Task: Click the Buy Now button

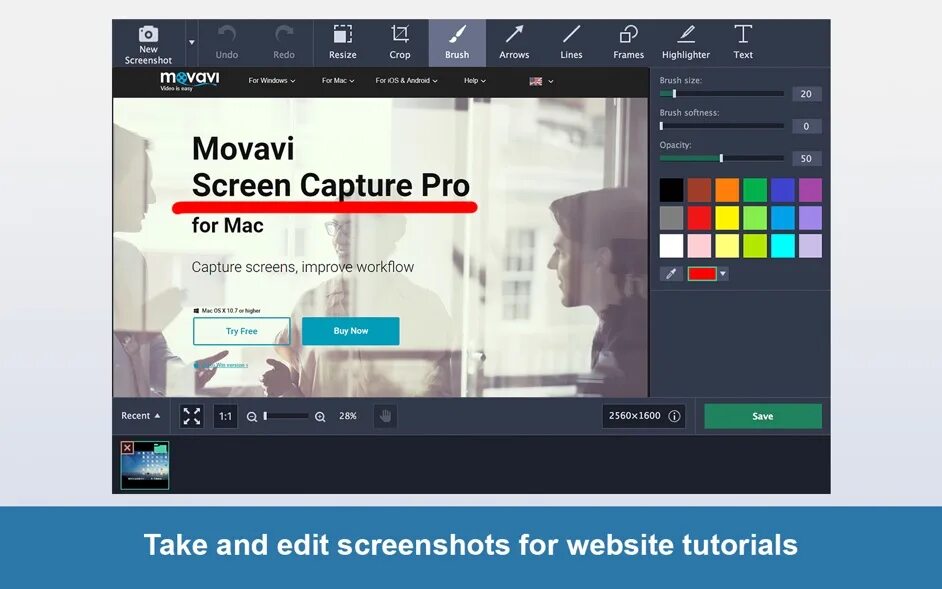Action: click(x=351, y=331)
